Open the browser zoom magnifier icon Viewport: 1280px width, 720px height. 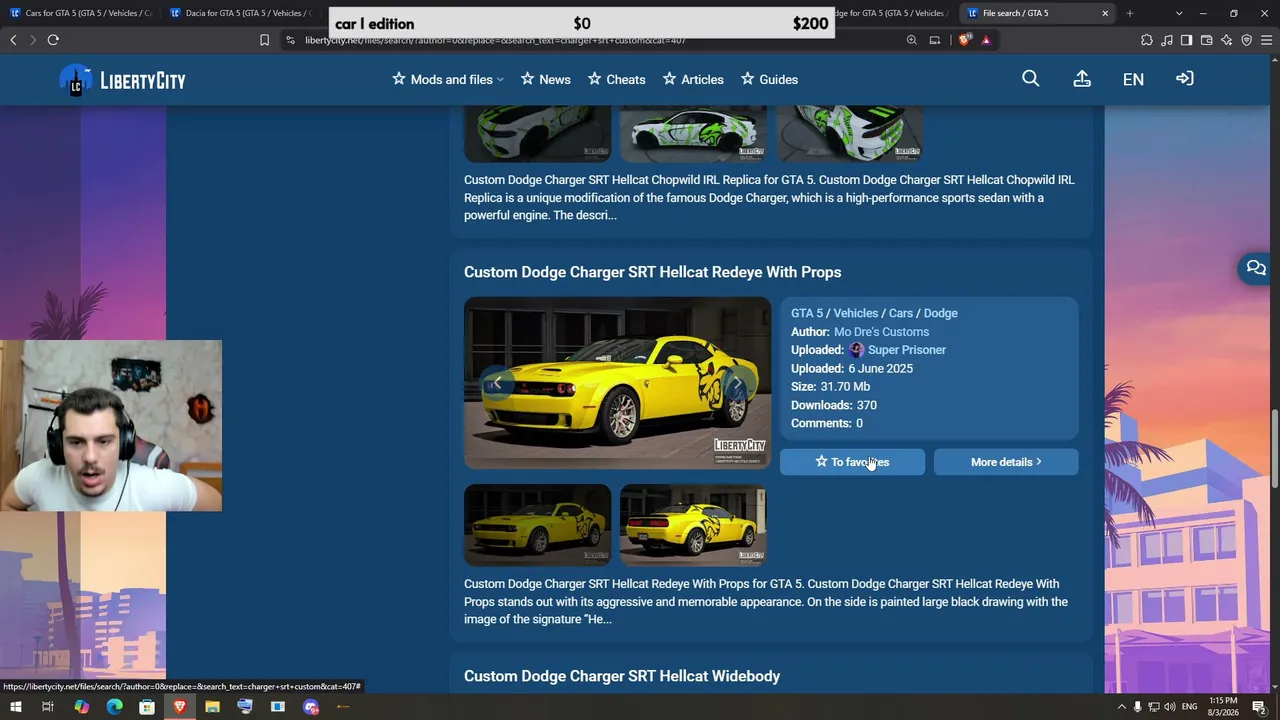[x=912, y=40]
